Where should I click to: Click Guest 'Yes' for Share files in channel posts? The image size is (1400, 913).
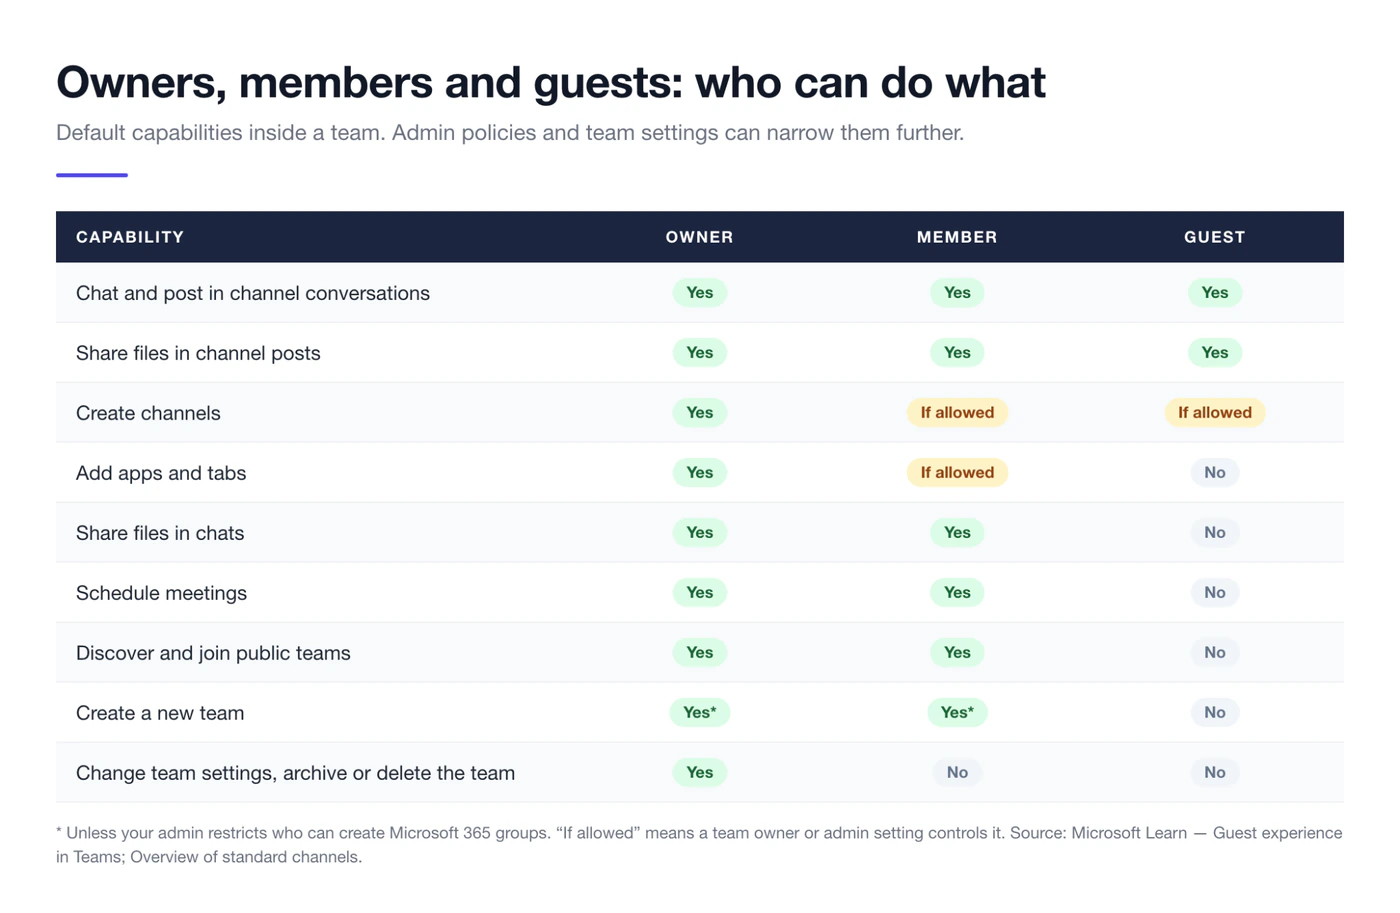[x=1215, y=352]
